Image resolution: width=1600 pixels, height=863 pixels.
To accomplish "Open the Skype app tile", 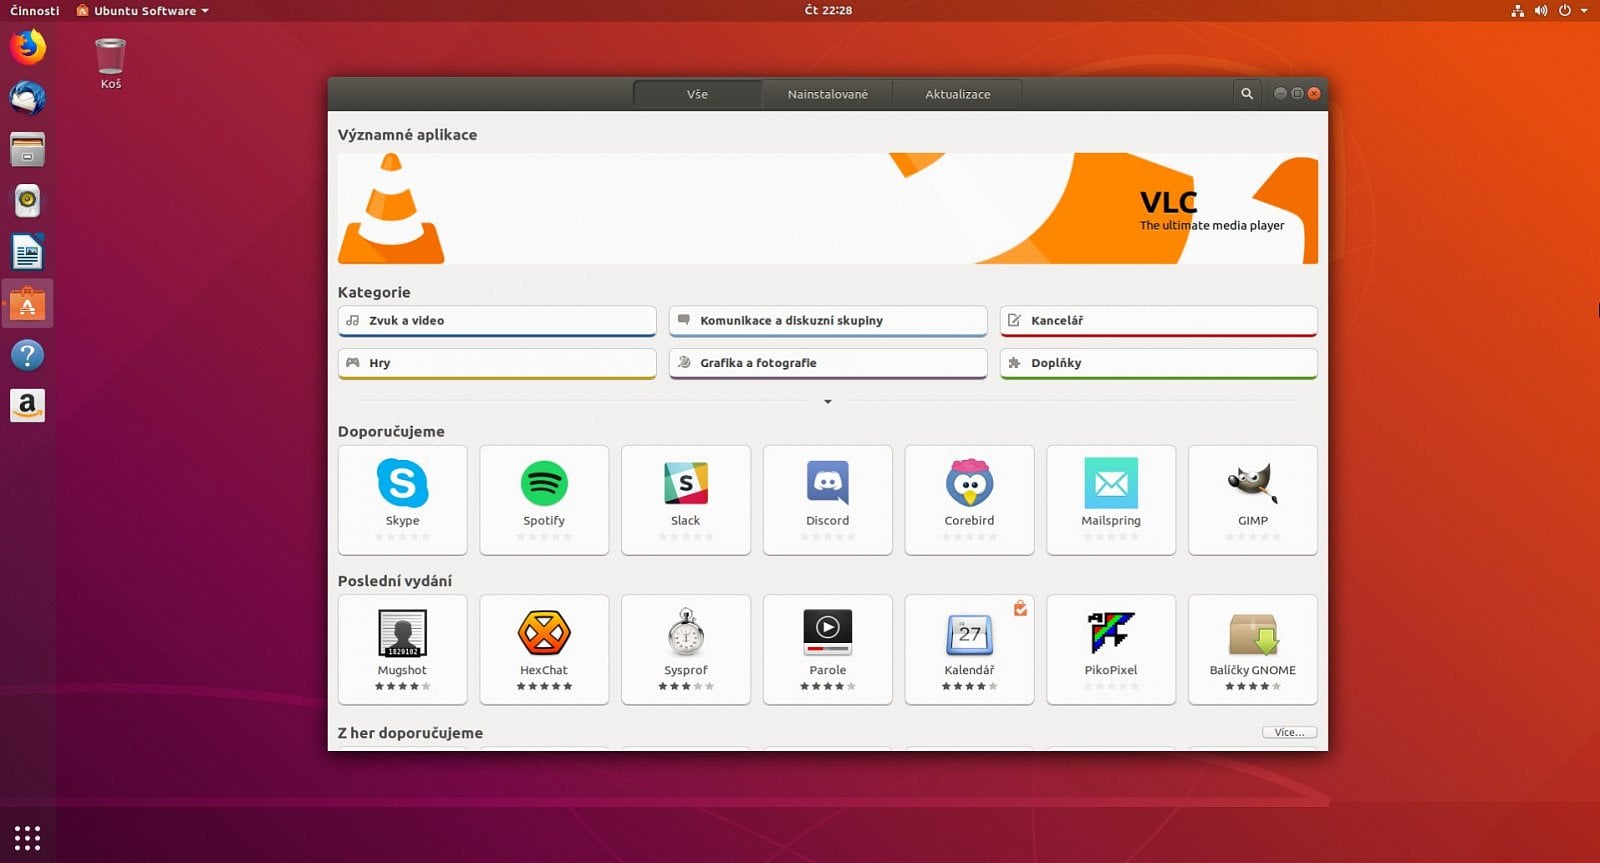I will click(402, 500).
